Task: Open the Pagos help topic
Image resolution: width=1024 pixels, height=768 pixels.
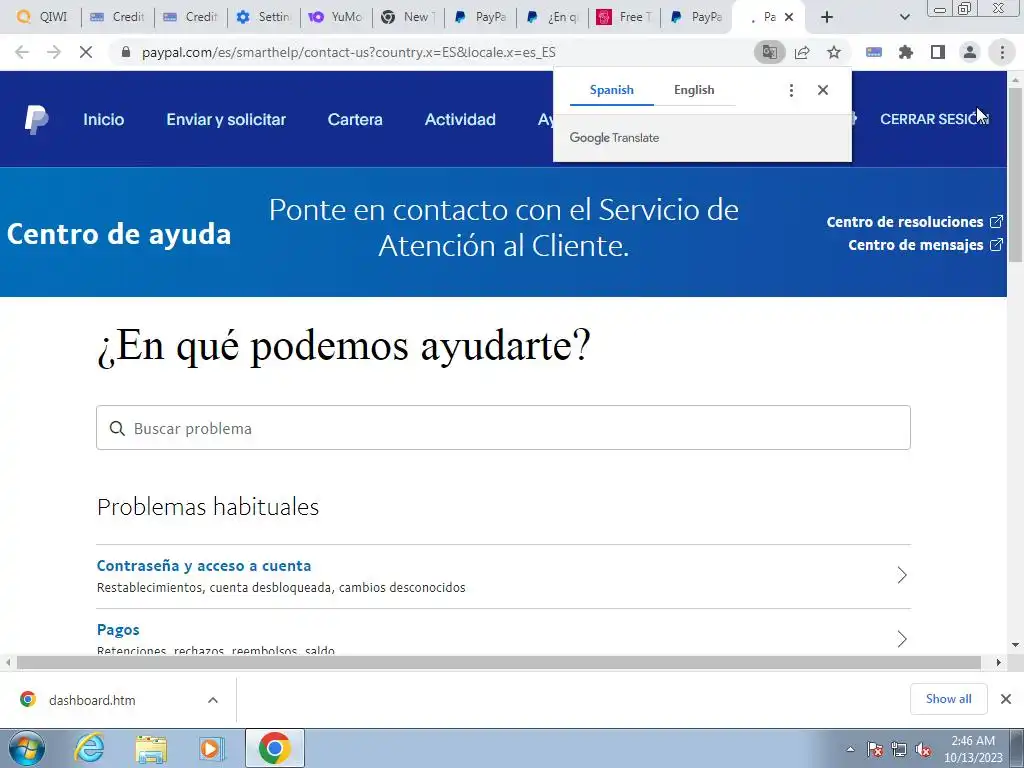Action: click(x=118, y=630)
